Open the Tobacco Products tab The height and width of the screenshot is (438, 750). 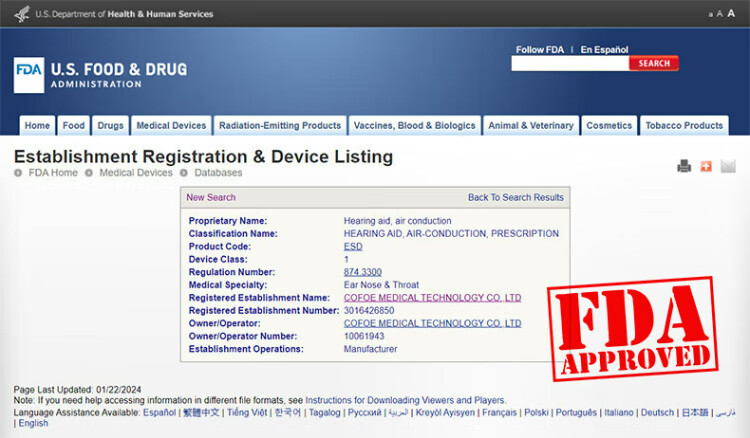point(684,126)
